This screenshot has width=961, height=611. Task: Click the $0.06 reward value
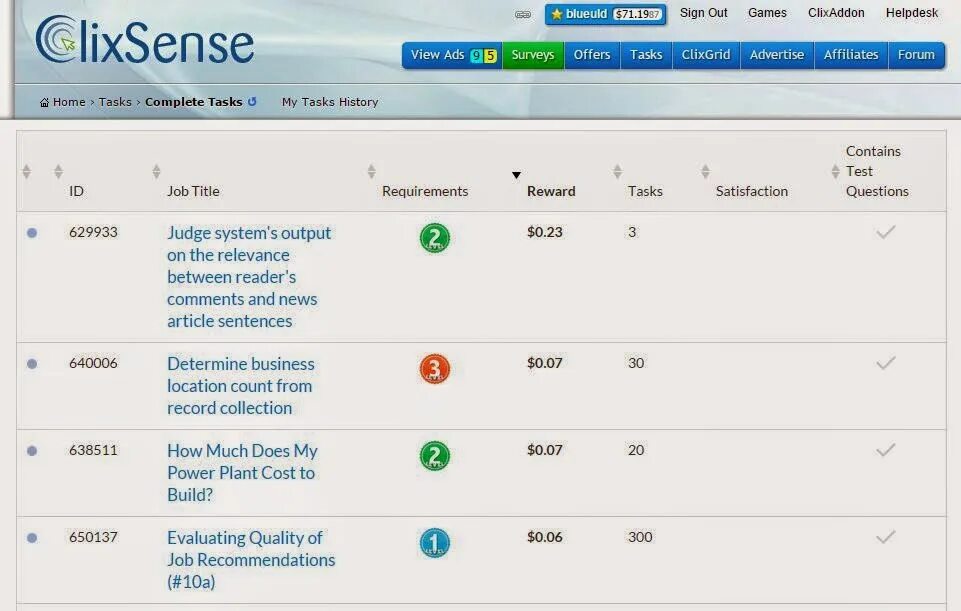click(x=545, y=537)
